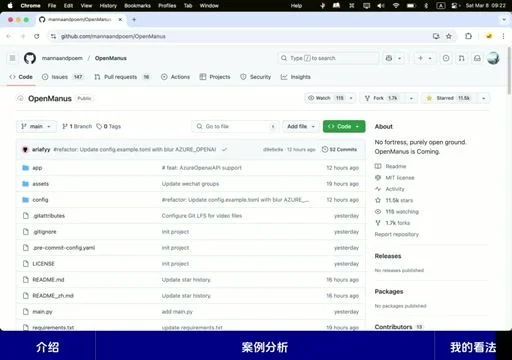512x360 pixels.
Task: Open the mannaandpoem owner link
Action: point(62,58)
